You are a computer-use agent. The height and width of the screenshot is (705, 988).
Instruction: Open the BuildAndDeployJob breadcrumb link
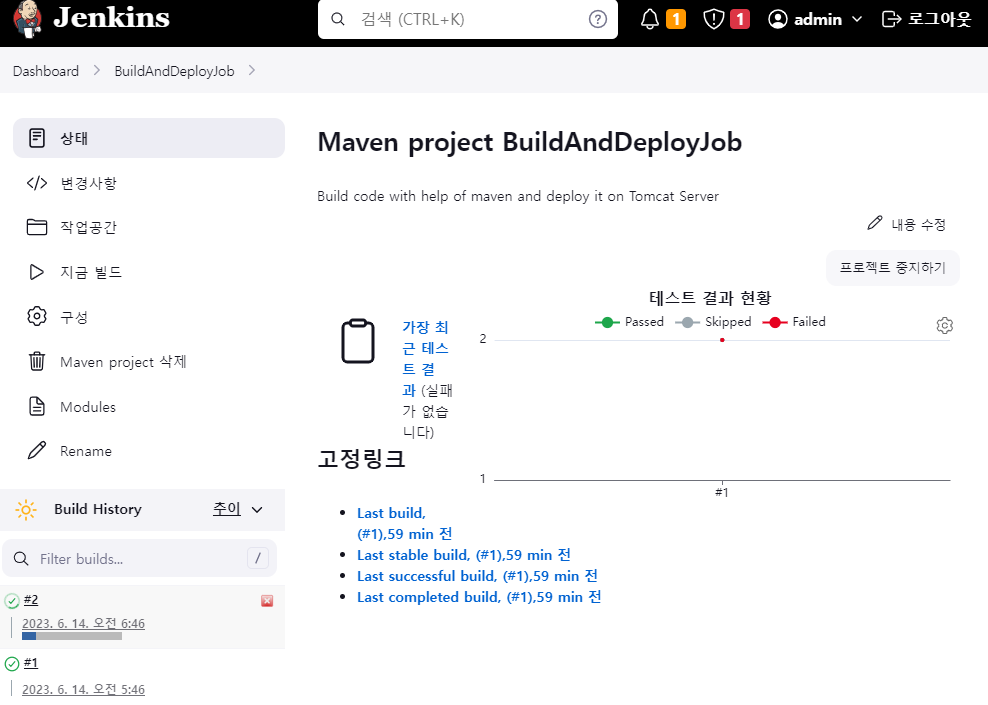pos(175,71)
